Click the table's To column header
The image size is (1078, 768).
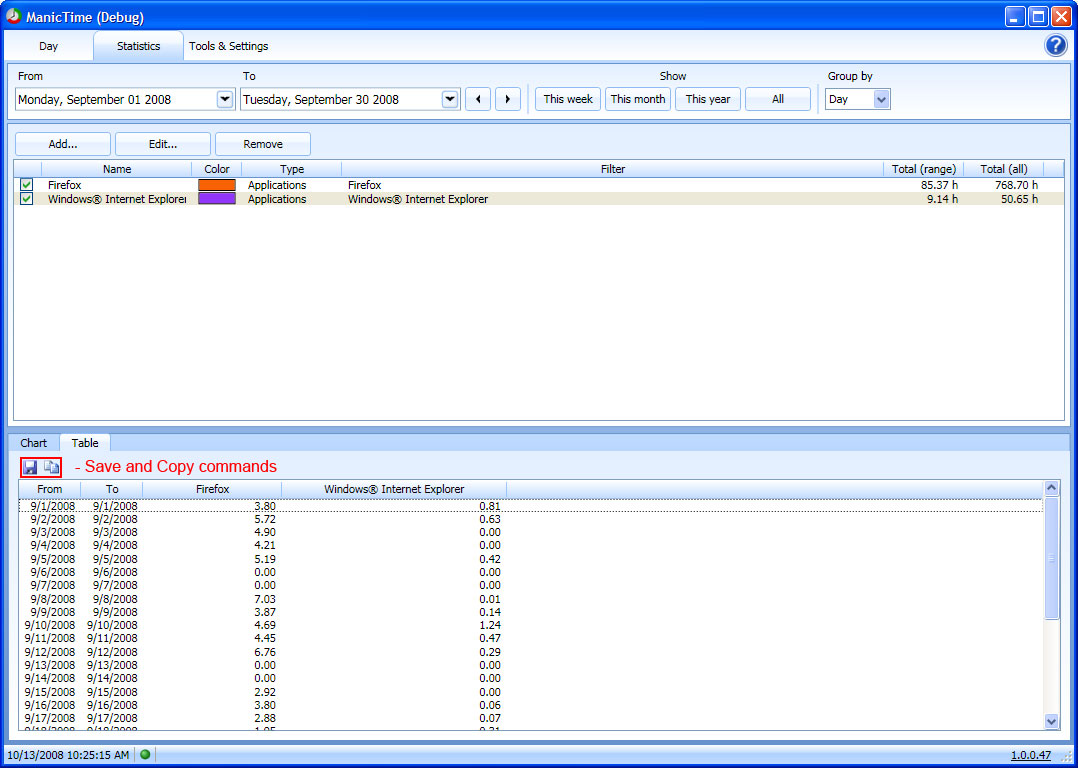112,490
